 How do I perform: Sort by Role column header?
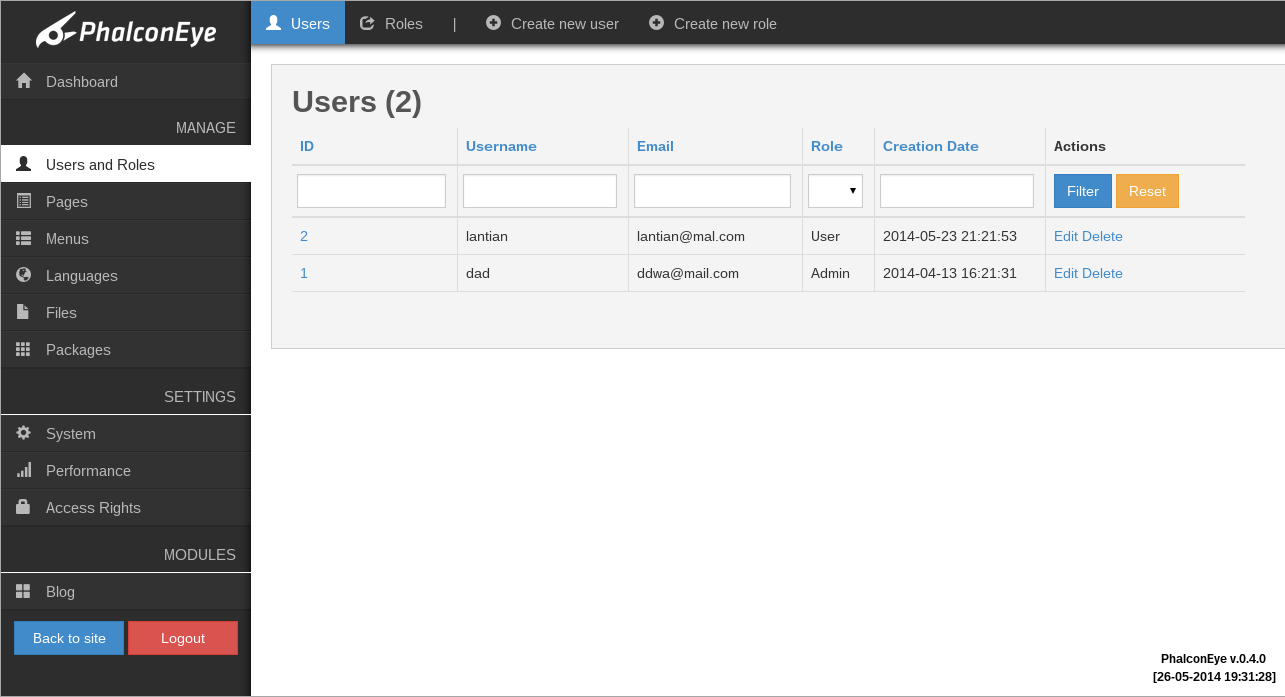[827, 146]
